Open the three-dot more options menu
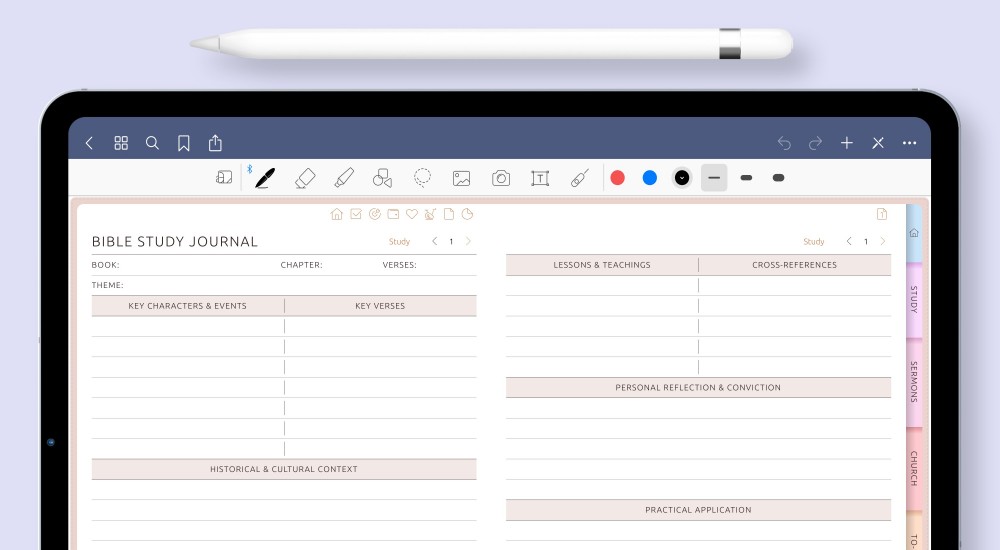The image size is (1000, 550). pyautogui.click(x=909, y=143)
